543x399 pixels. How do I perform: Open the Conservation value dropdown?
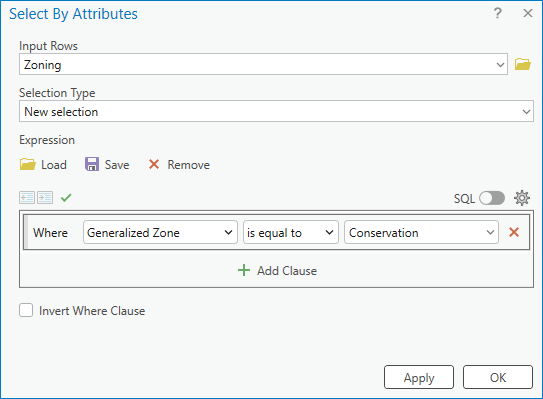[421, 232]
